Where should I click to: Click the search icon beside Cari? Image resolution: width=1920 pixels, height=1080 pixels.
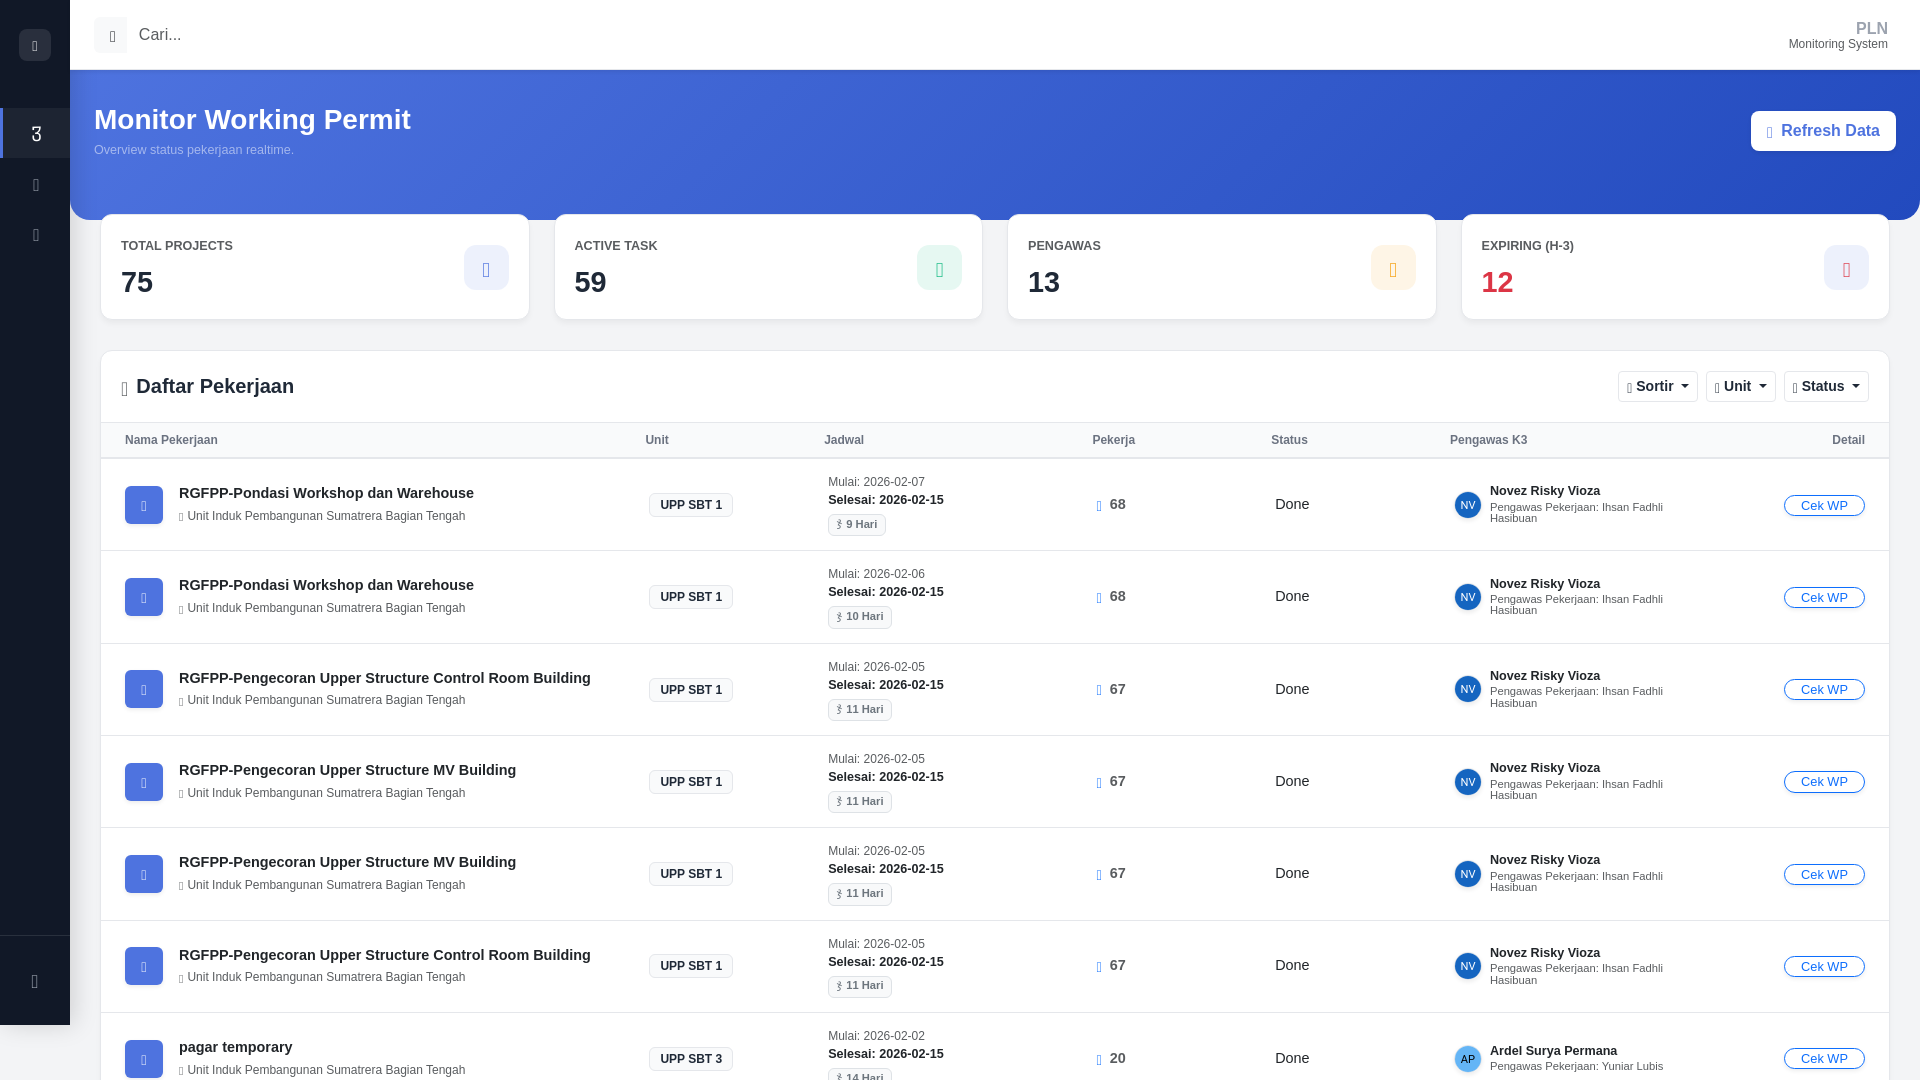tap(111, 35)
